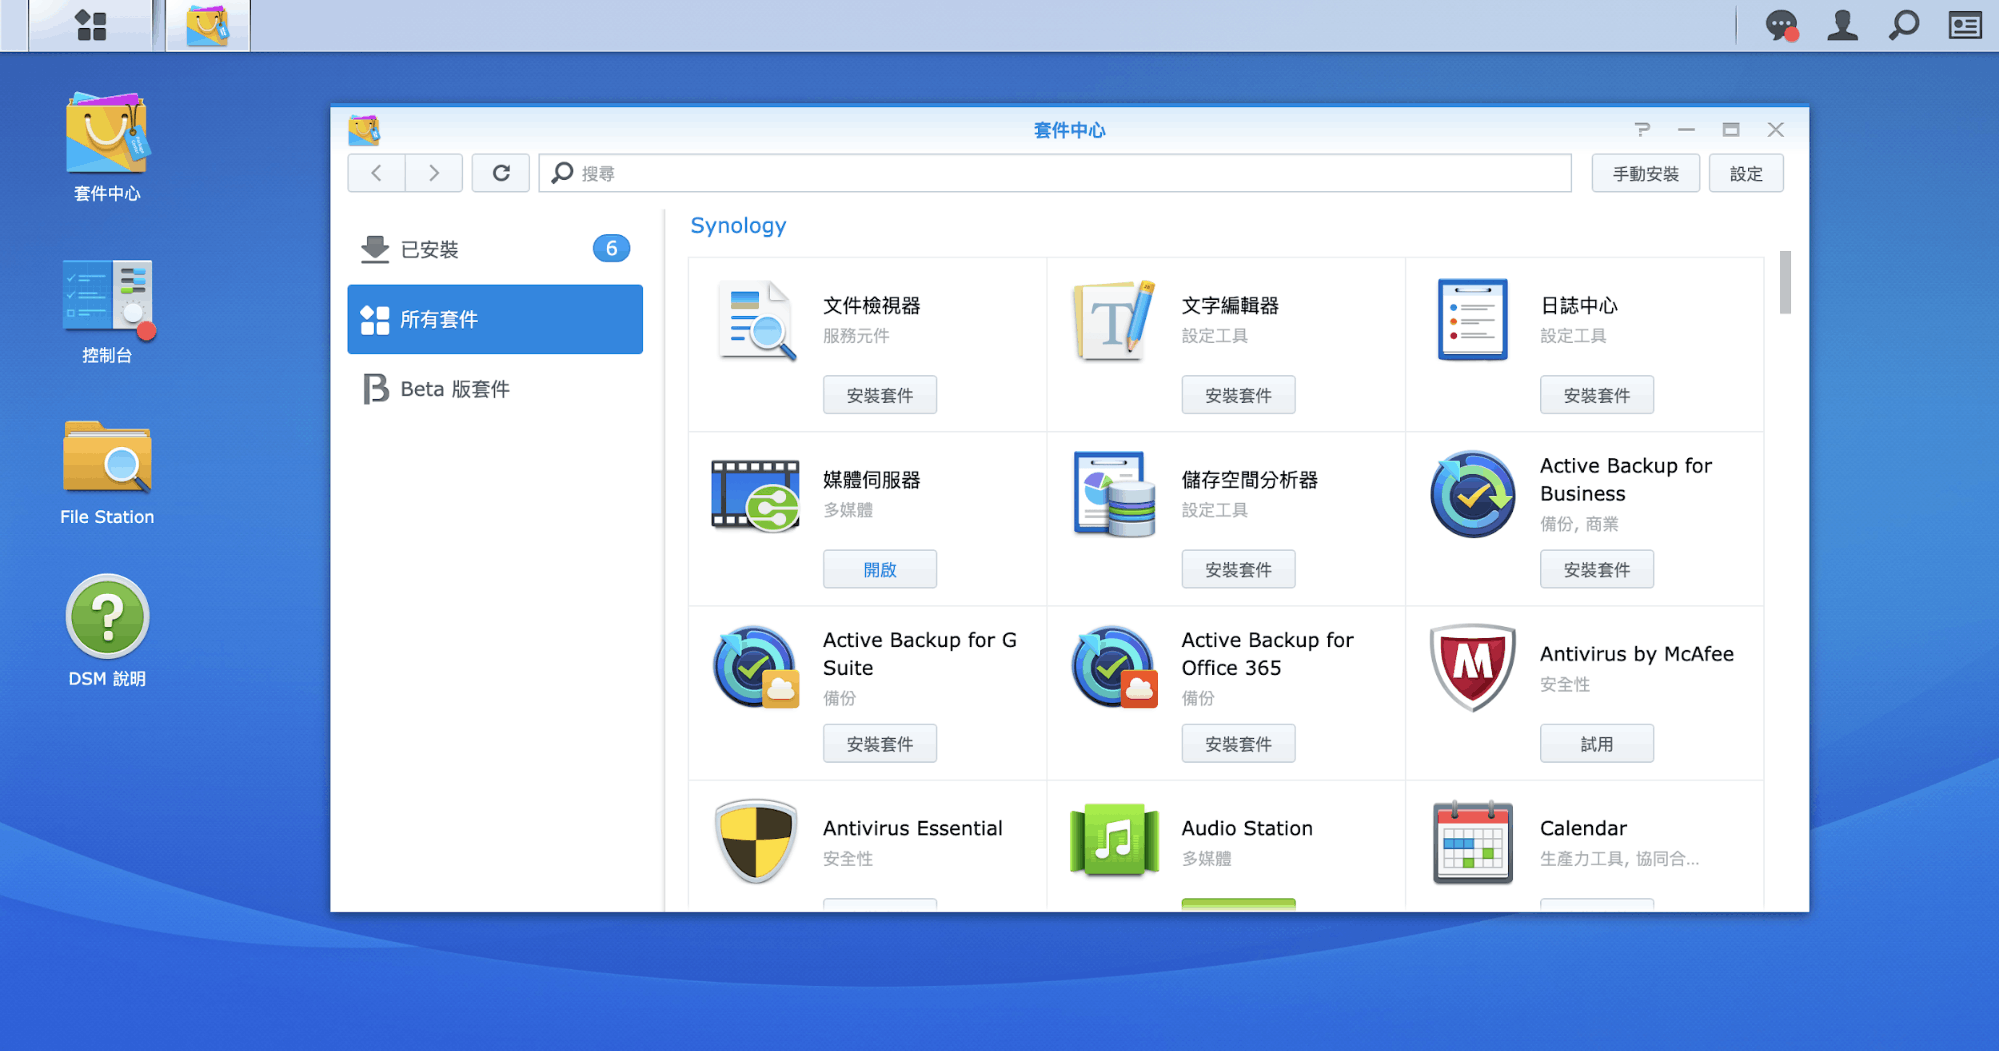Open the 文件檢視器 title text
The width and height of the screenshot is (1999, 1052).
click(x=872, y=305)
